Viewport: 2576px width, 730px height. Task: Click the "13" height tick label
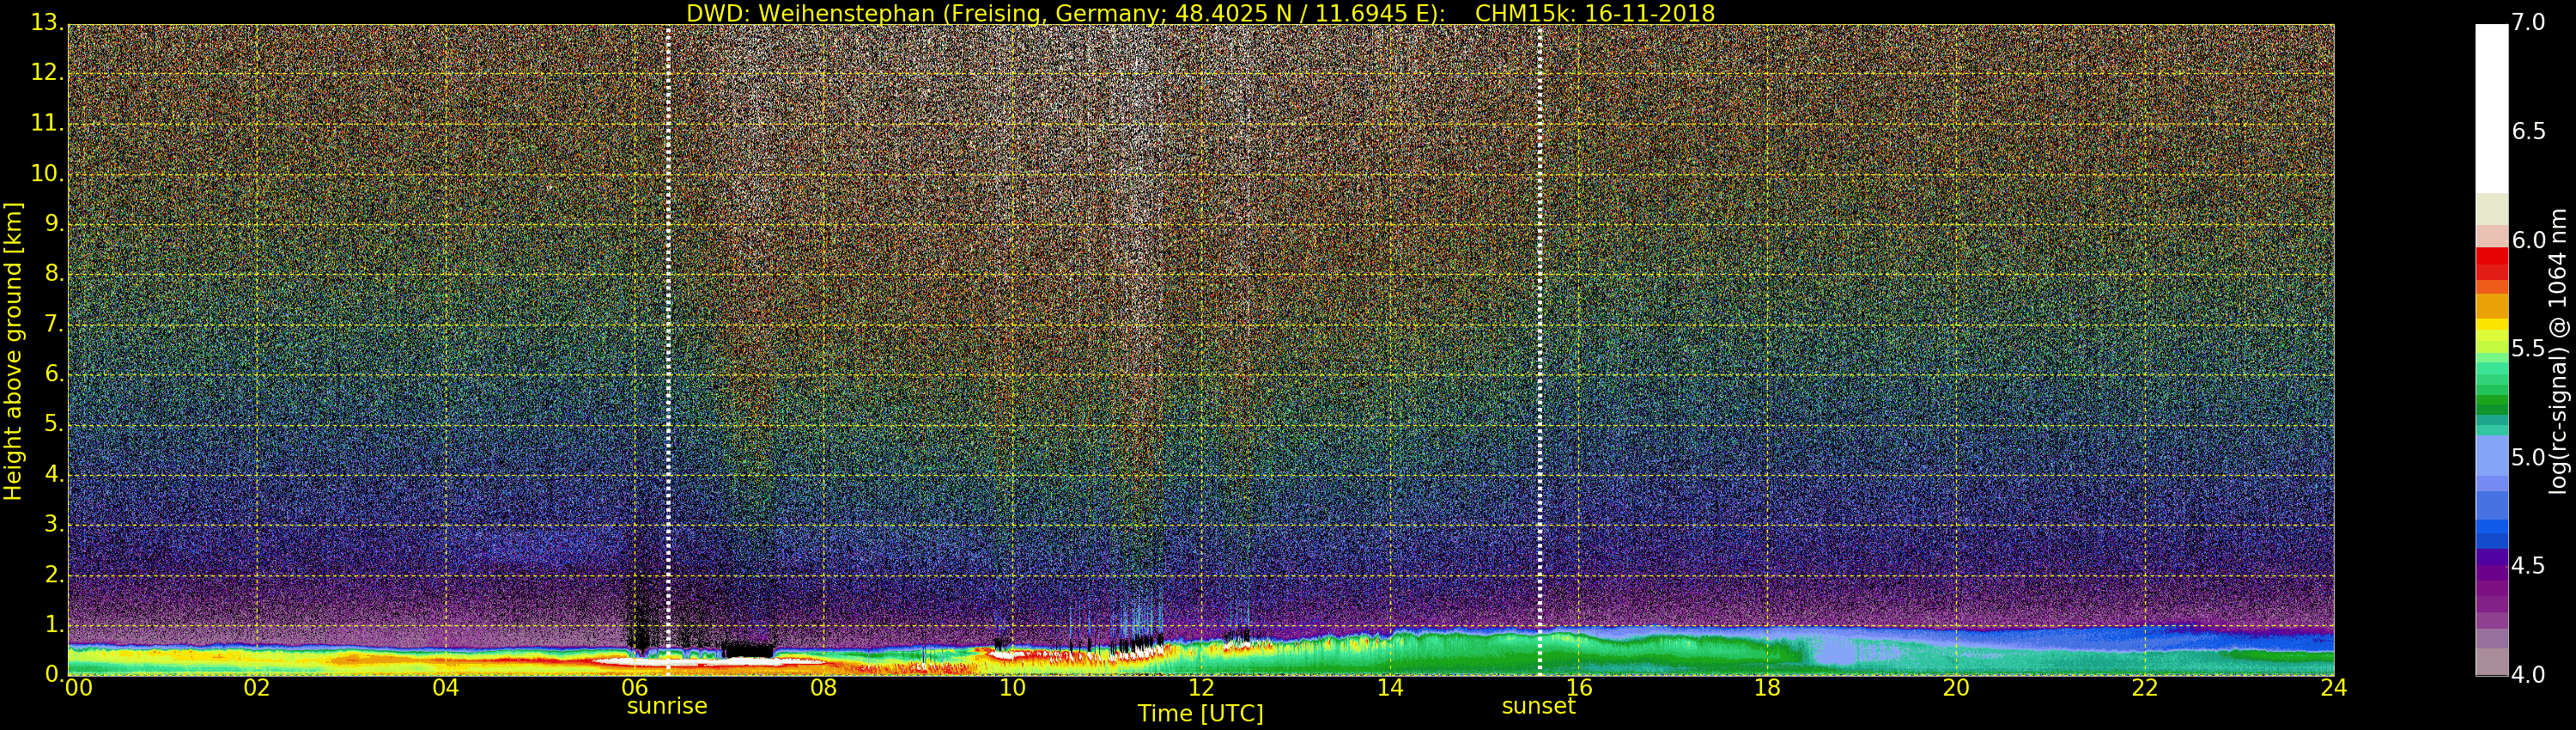(46, 23)
